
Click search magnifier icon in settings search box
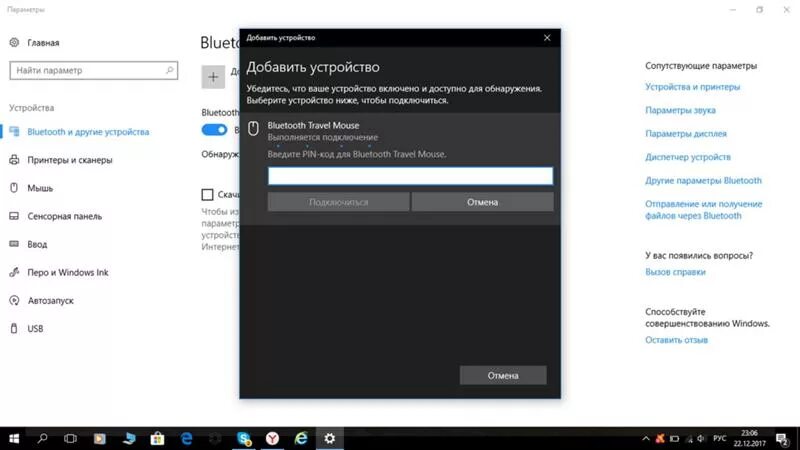click(x=169, y=70)
